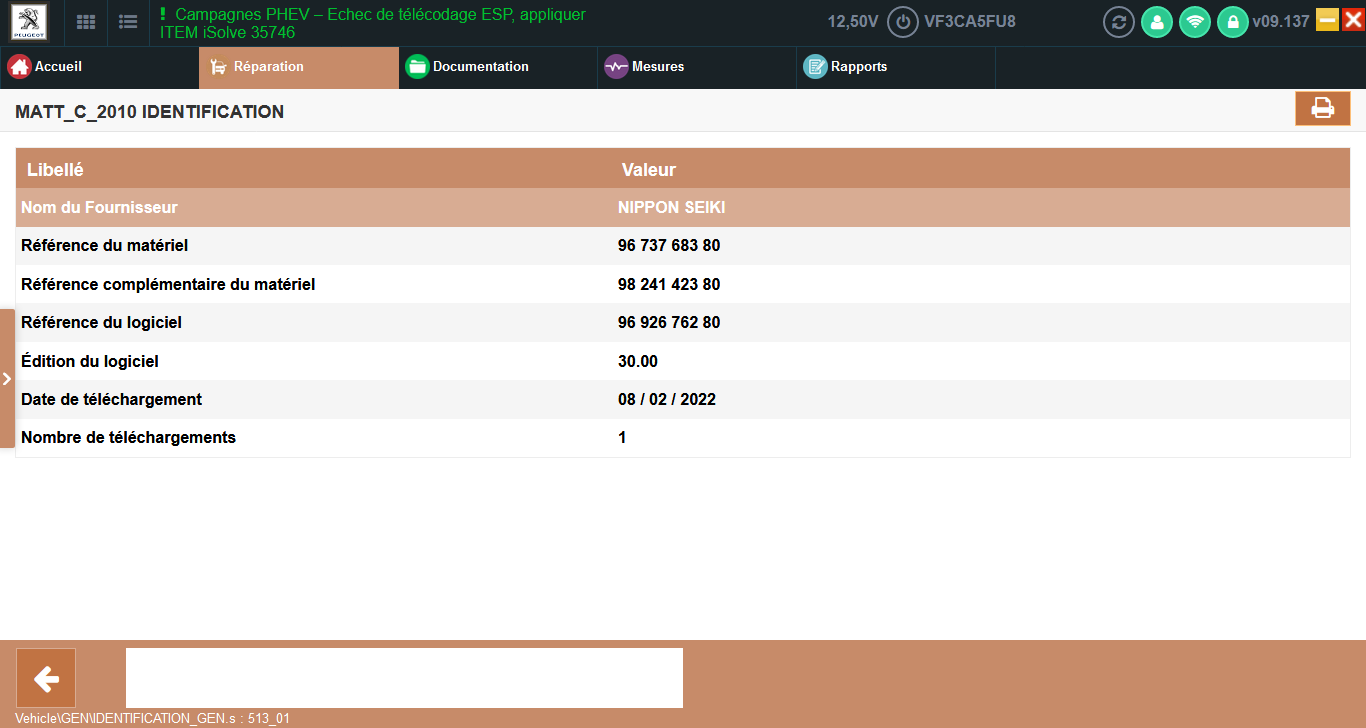Click the Peugeot logo icon
Image resolution: width=1366 pixels, height=728 pixels.
(x=29, y=22)
